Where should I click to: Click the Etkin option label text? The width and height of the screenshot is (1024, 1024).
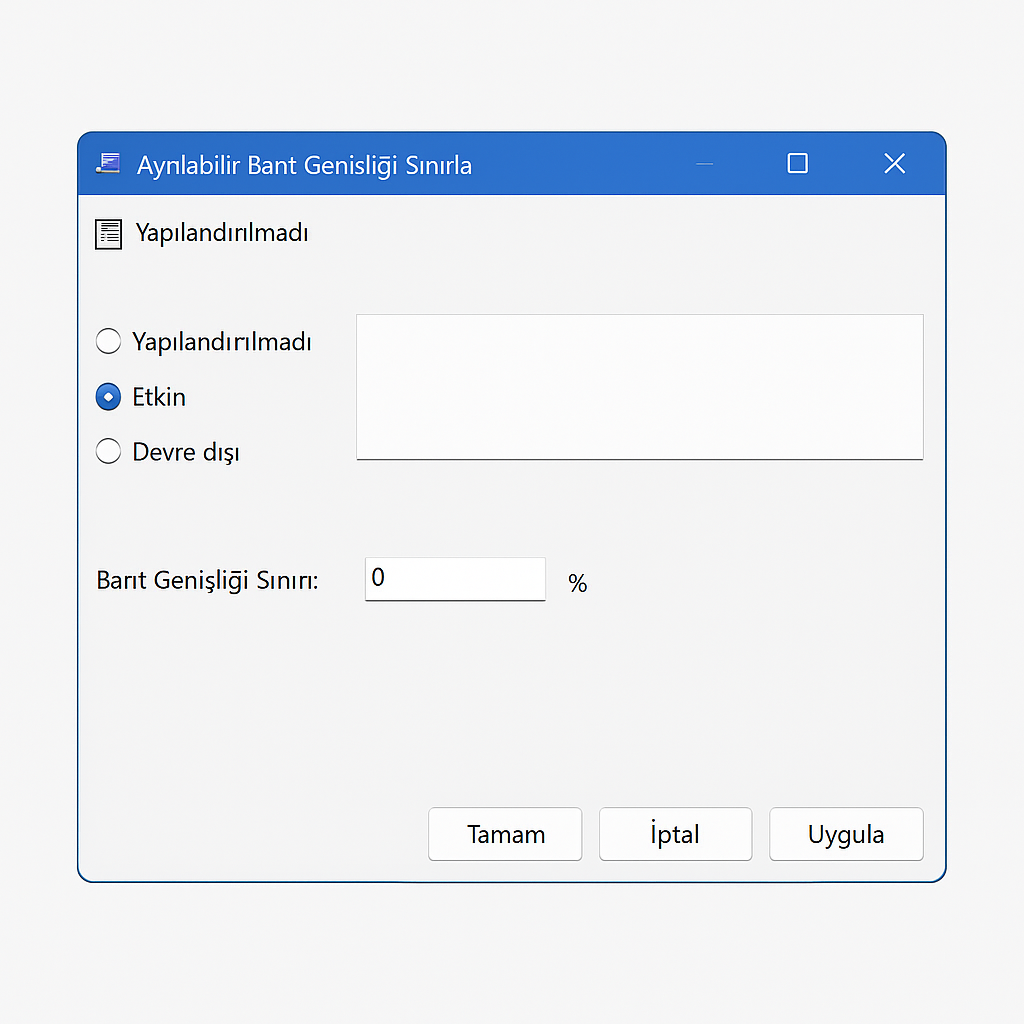159,397
